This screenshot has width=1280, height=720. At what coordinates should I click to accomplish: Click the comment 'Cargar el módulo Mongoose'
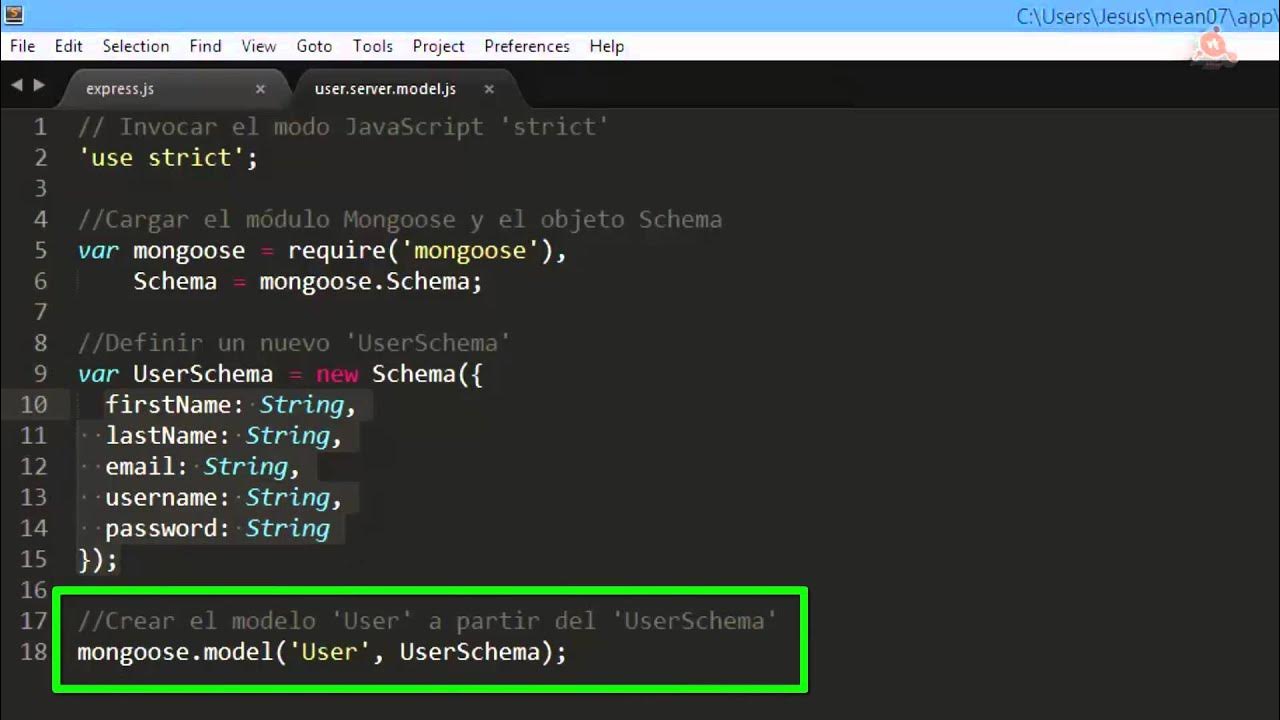[x=400, y=220]
